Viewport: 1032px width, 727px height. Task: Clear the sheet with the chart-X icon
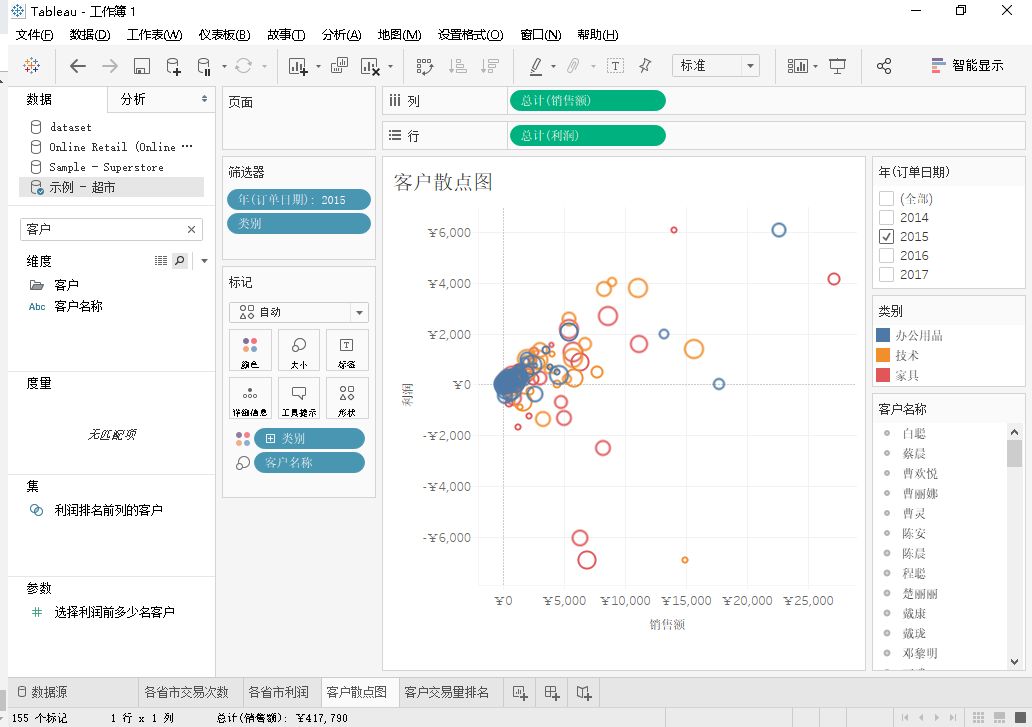tap(370, 66)
